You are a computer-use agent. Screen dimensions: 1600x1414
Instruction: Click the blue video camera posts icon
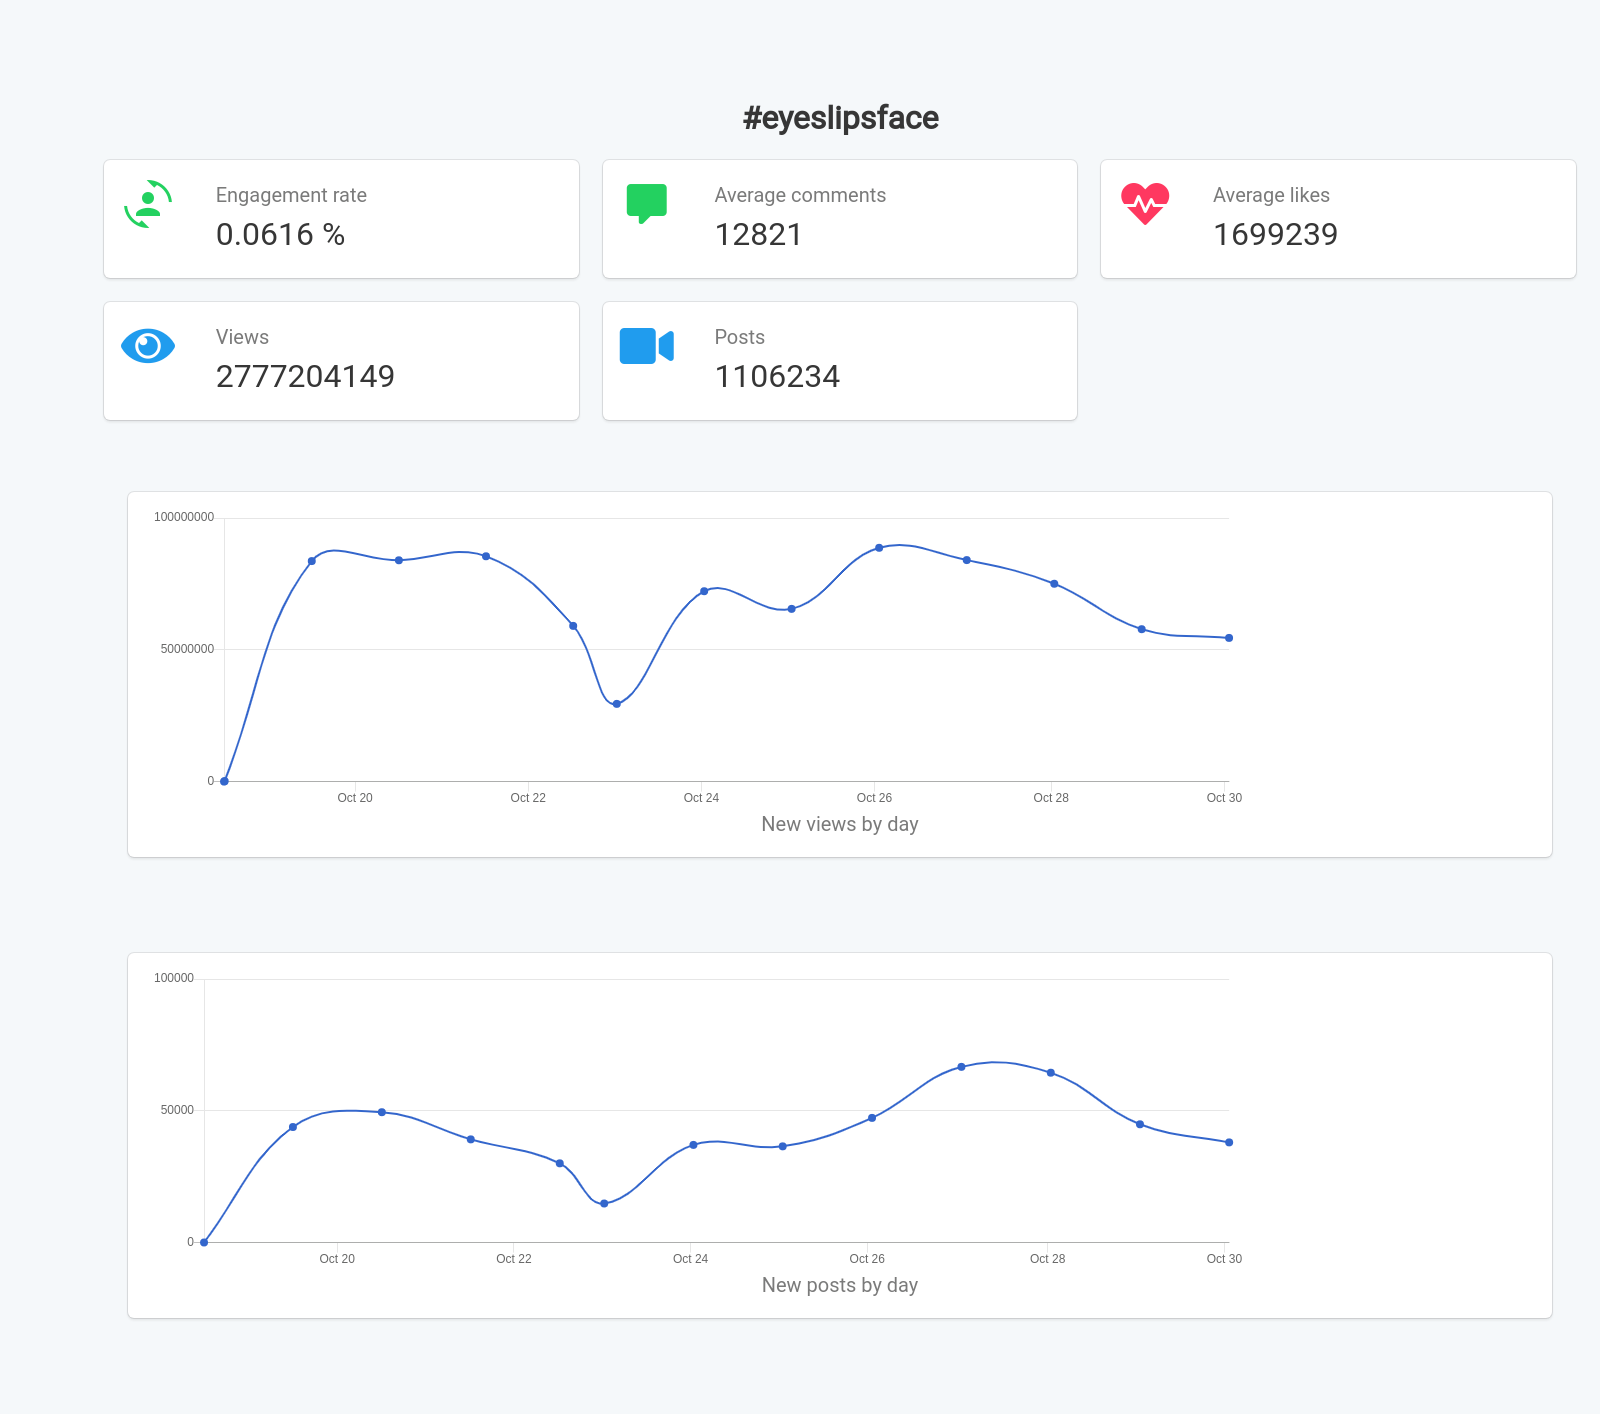point(646,346)
